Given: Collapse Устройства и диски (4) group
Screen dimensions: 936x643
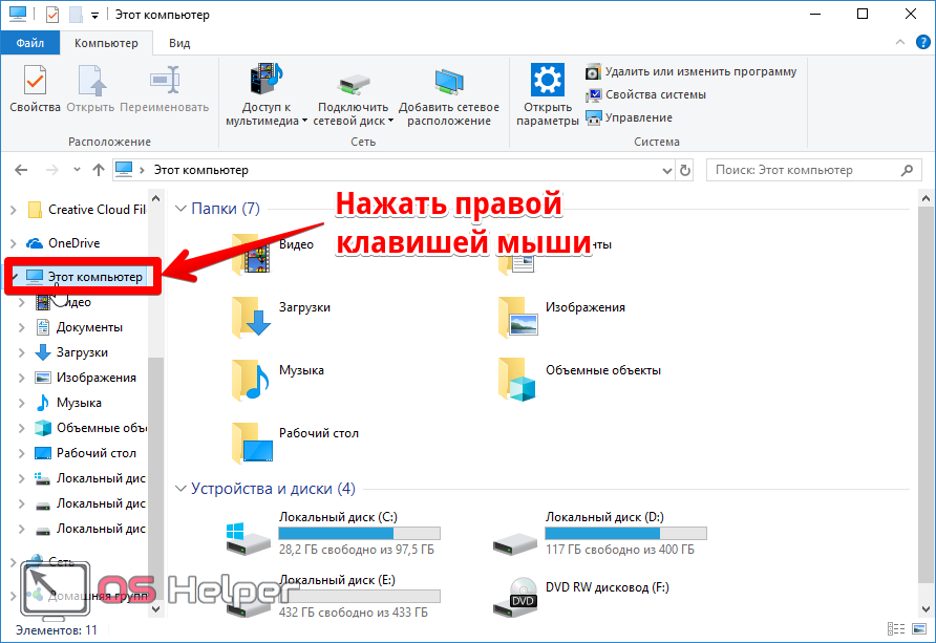Looking at the screenshot, I should (181, 488).
